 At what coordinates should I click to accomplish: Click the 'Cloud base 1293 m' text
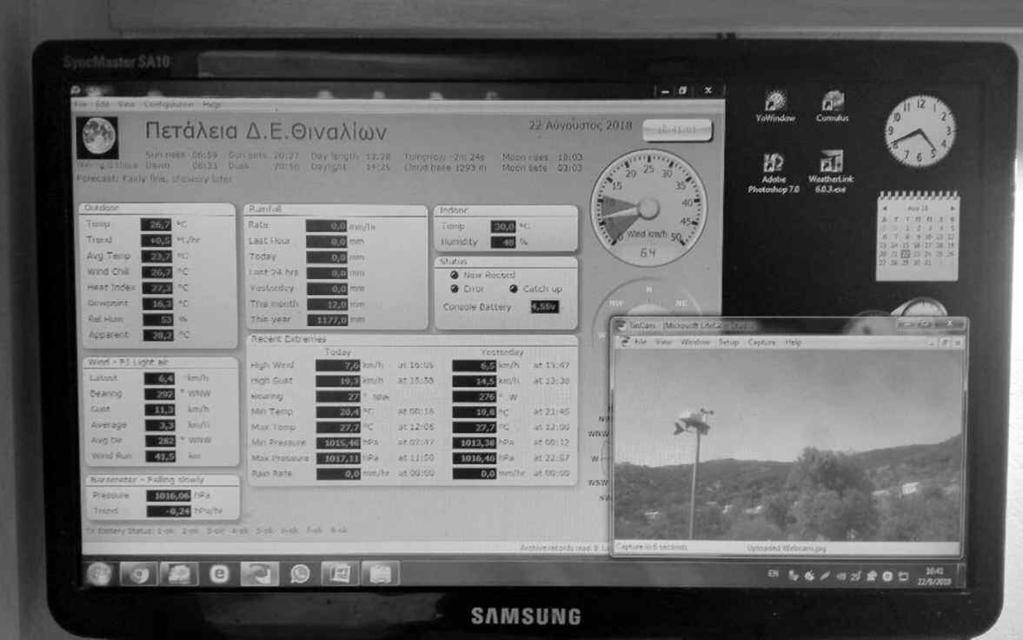tap(445, 168)
